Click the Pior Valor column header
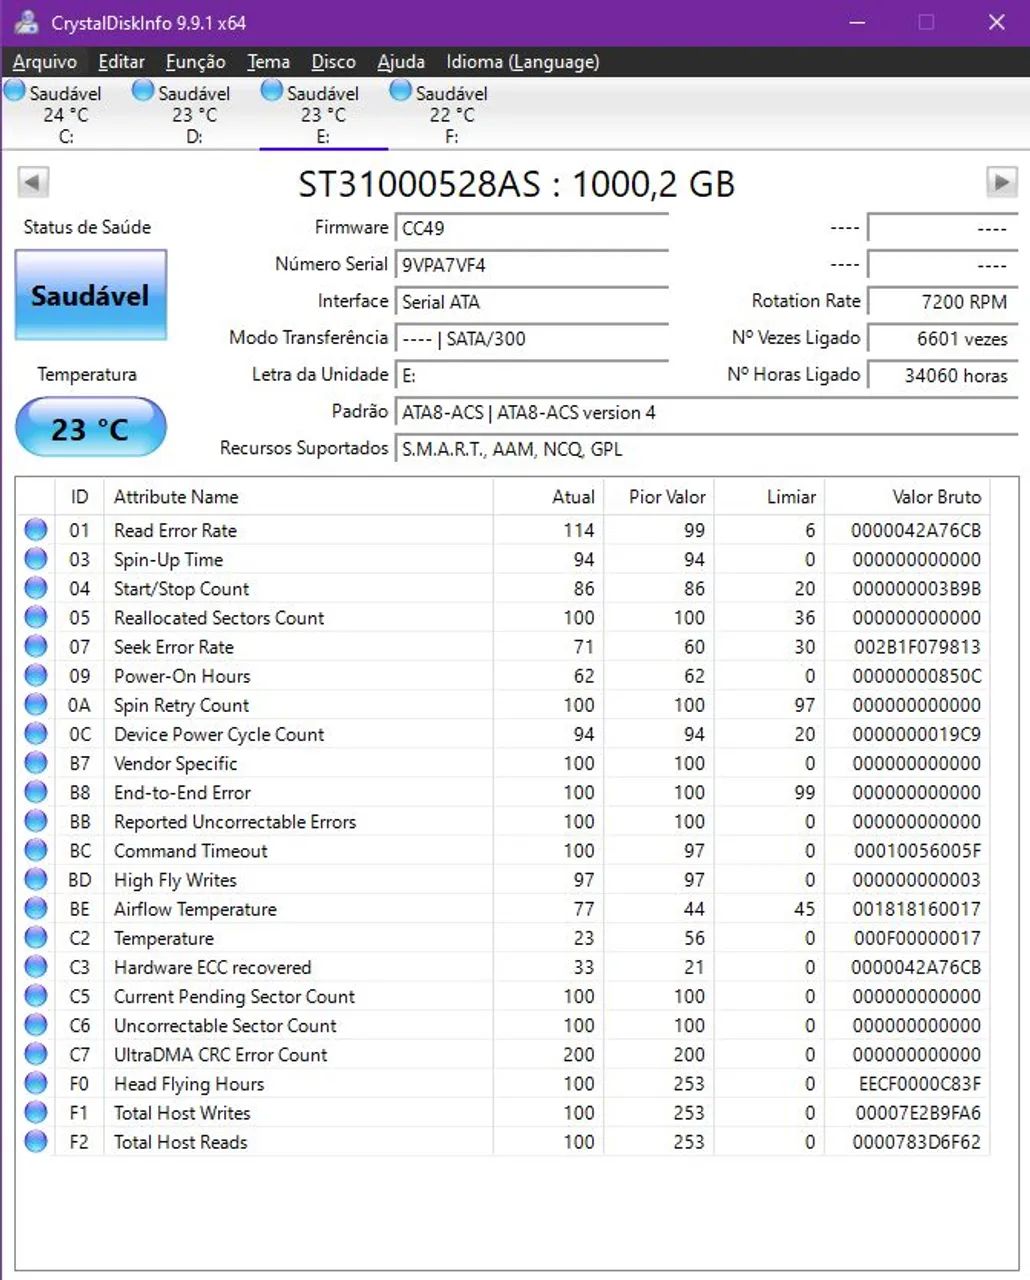Viewport: 1030px width, 1280px height. click(x=660, y=497)
